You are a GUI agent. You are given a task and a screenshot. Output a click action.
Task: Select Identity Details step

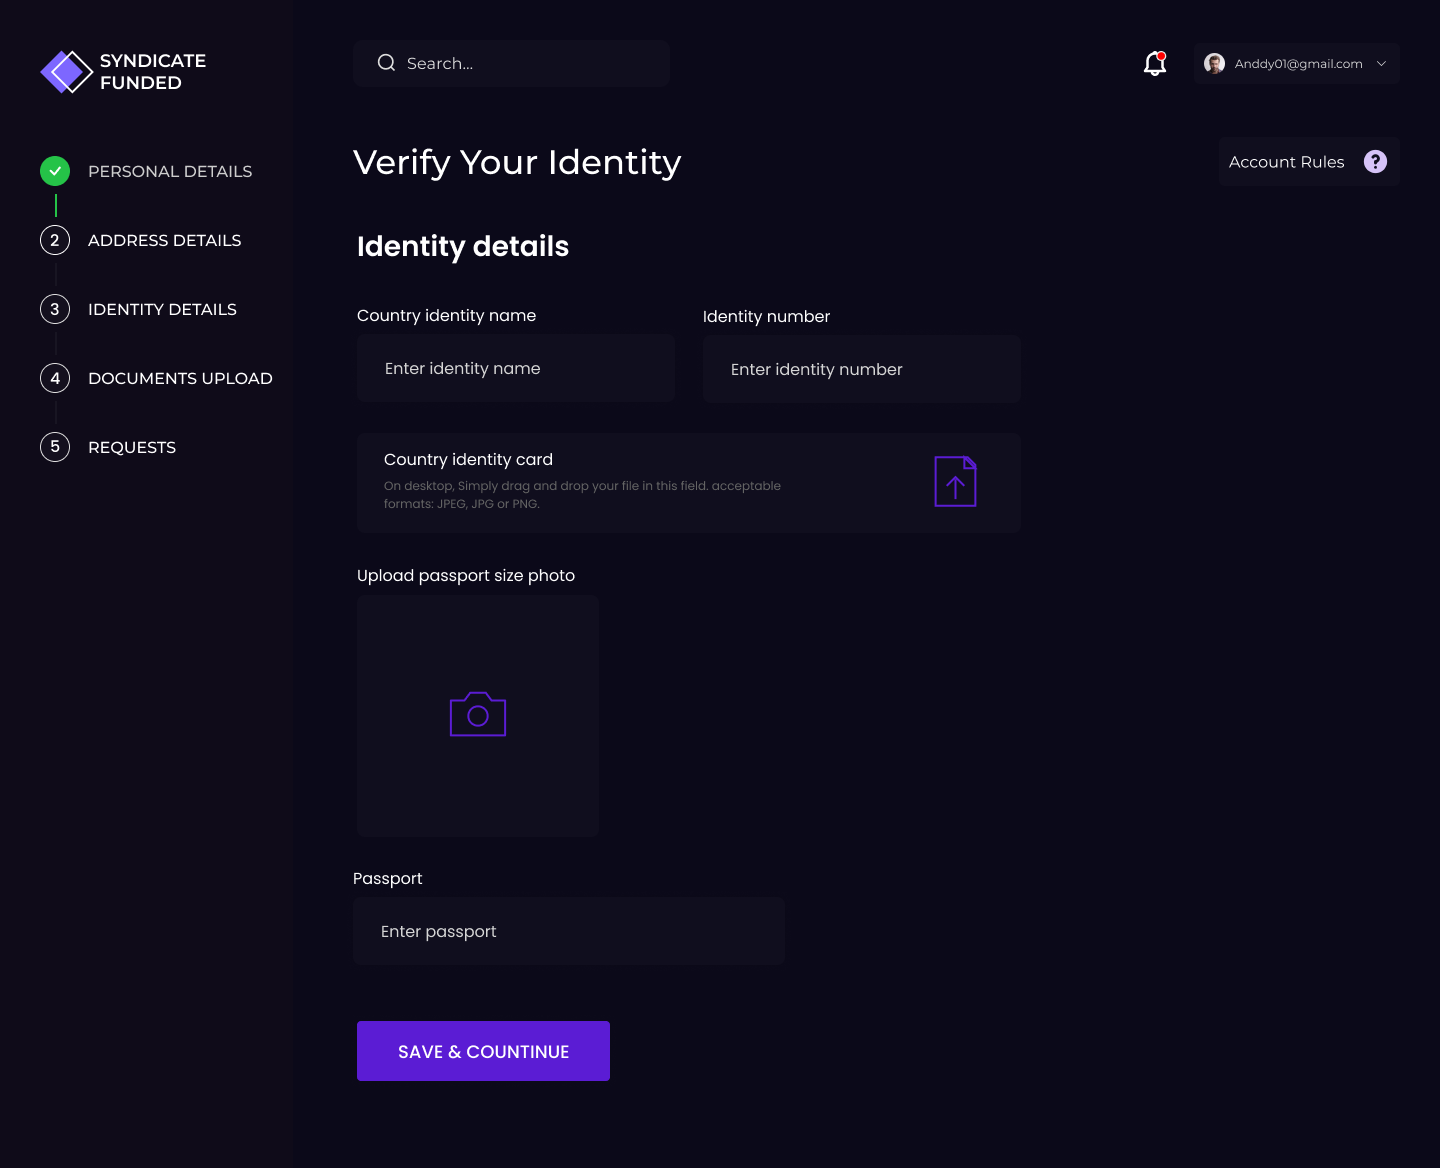162,309
